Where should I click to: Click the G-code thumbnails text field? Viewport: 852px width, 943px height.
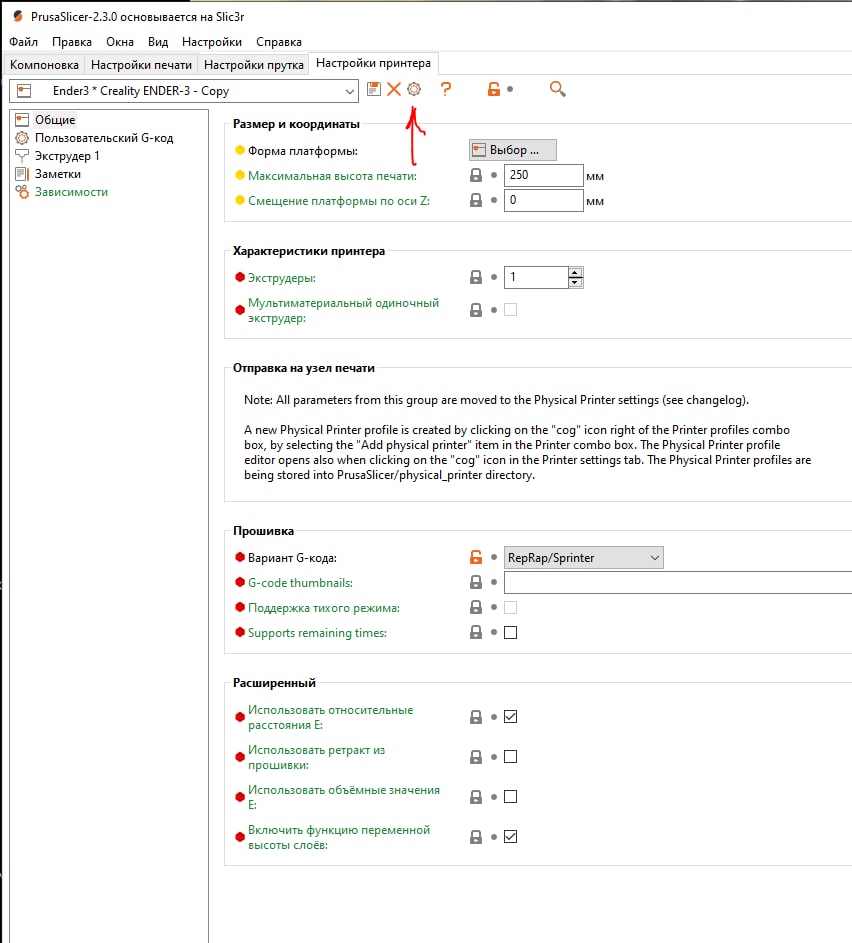pyautogui.click(x=678, y=582)
